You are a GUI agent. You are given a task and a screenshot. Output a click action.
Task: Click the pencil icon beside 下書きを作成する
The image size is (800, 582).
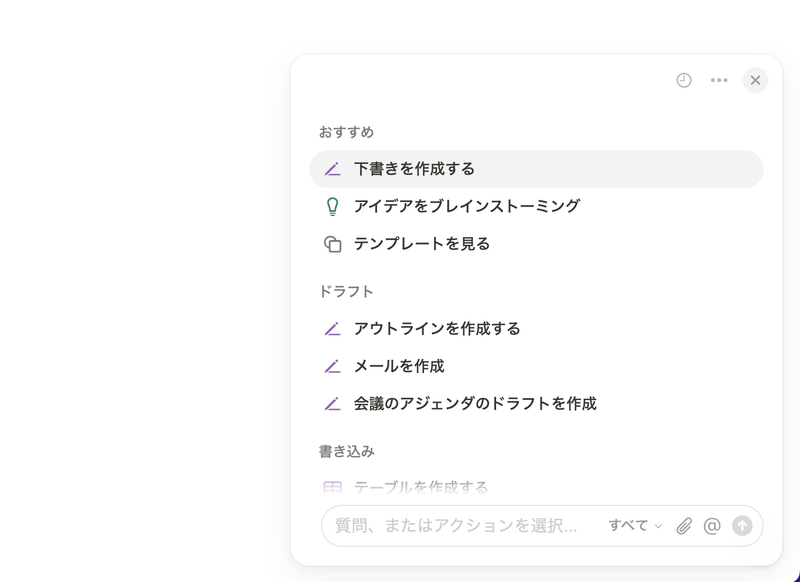click(333, 169)
